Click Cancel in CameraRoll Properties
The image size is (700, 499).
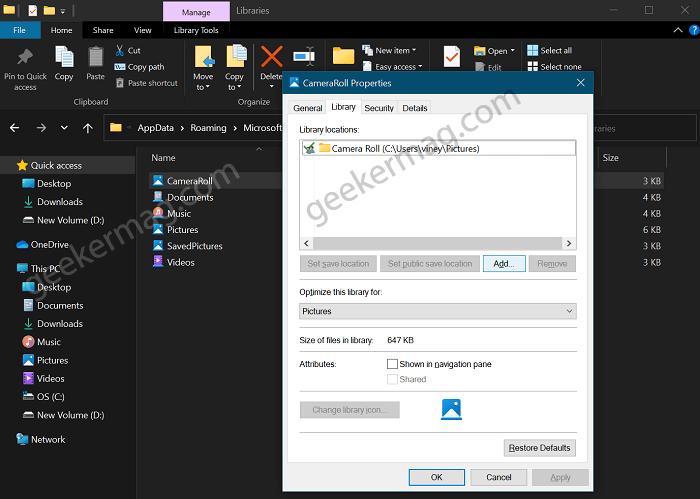click(x=499, y=477)
